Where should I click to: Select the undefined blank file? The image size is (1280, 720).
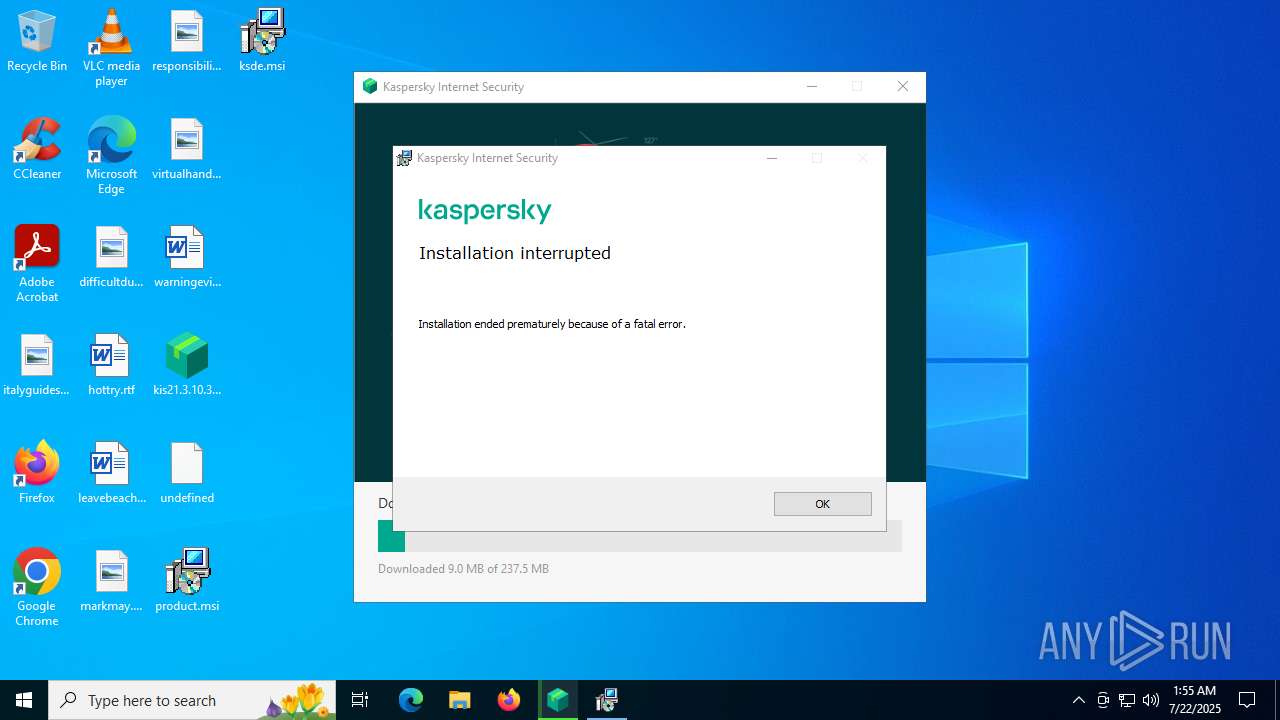(186, 474)
